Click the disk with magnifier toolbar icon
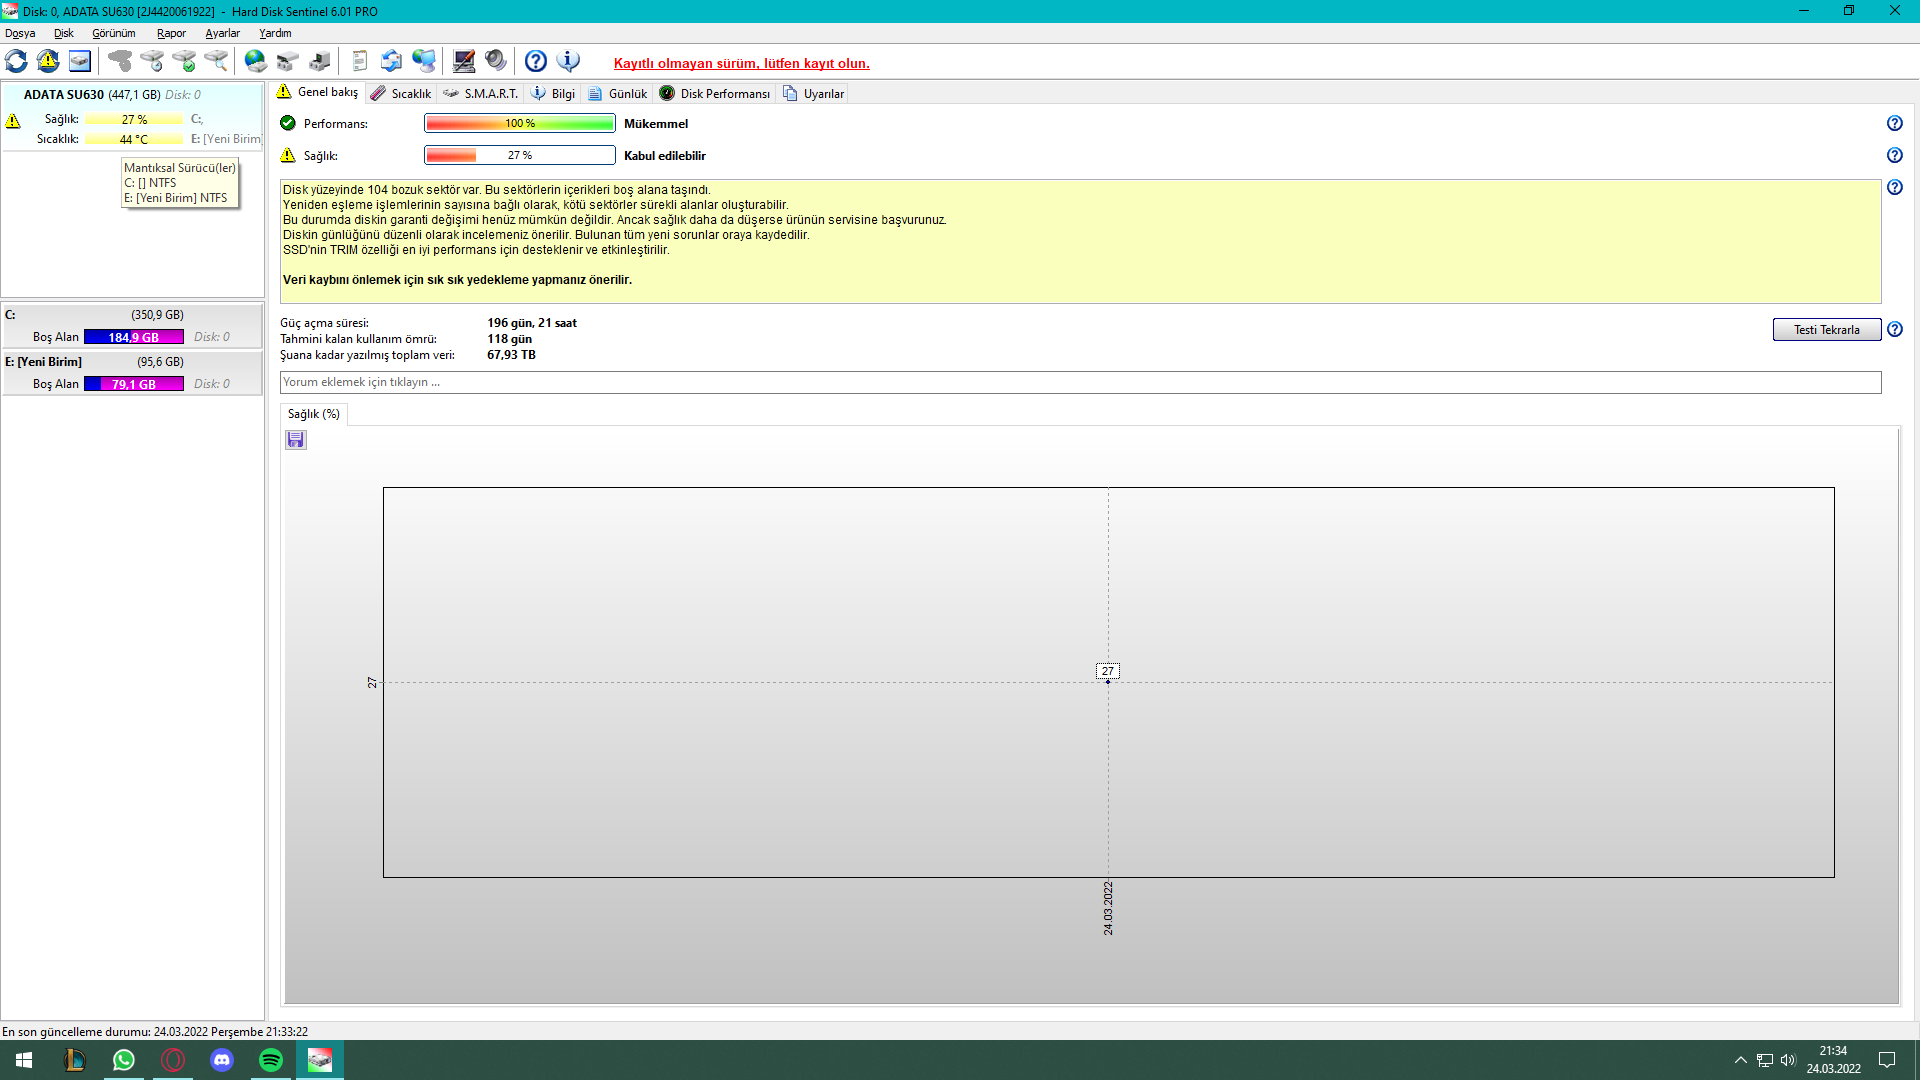The height and width of the screenshot is (1080, 1920). (216, 61)
